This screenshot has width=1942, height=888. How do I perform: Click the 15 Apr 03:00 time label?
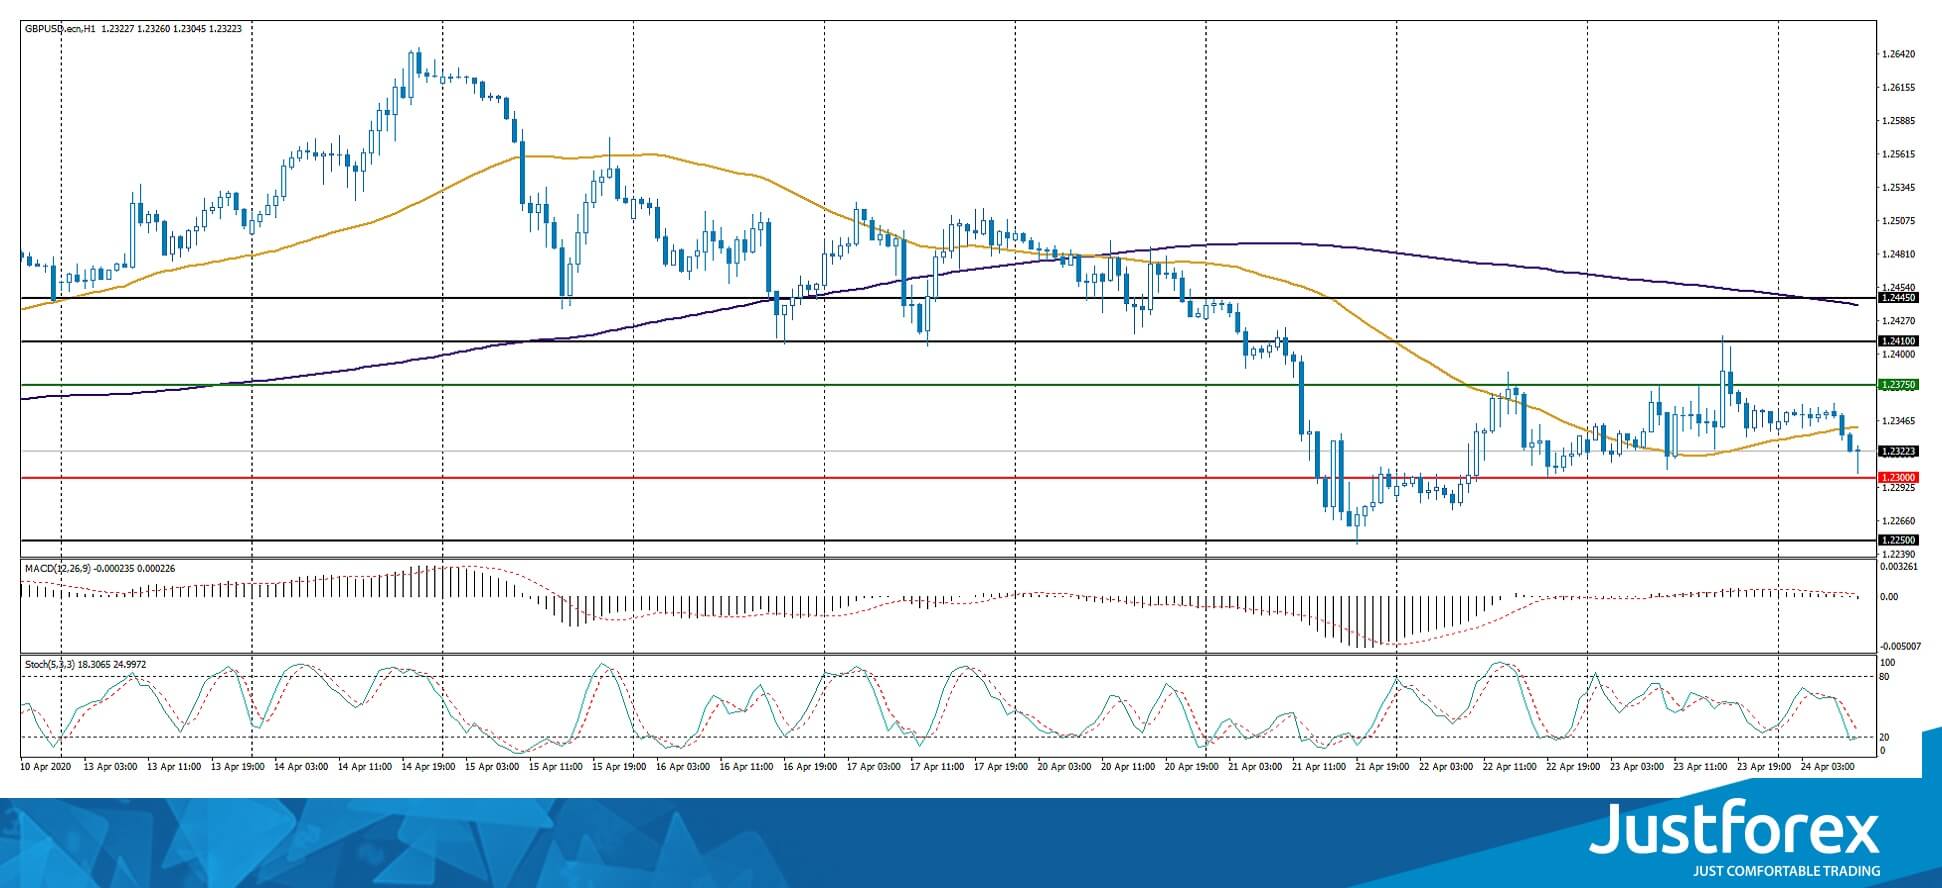[492, 766]
